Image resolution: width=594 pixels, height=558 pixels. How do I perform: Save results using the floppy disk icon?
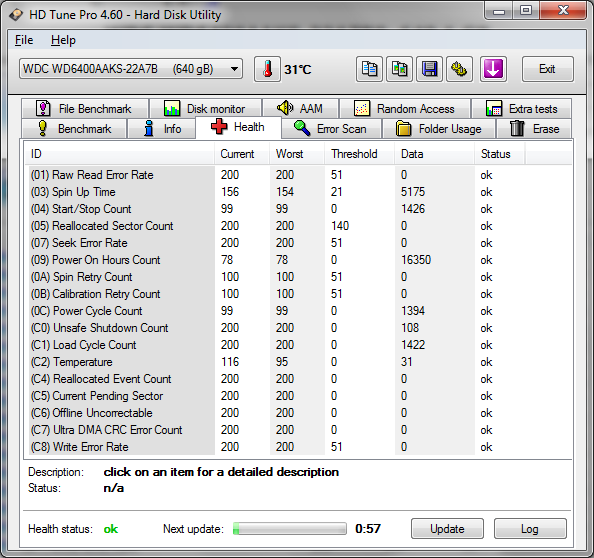pos(429,69)
